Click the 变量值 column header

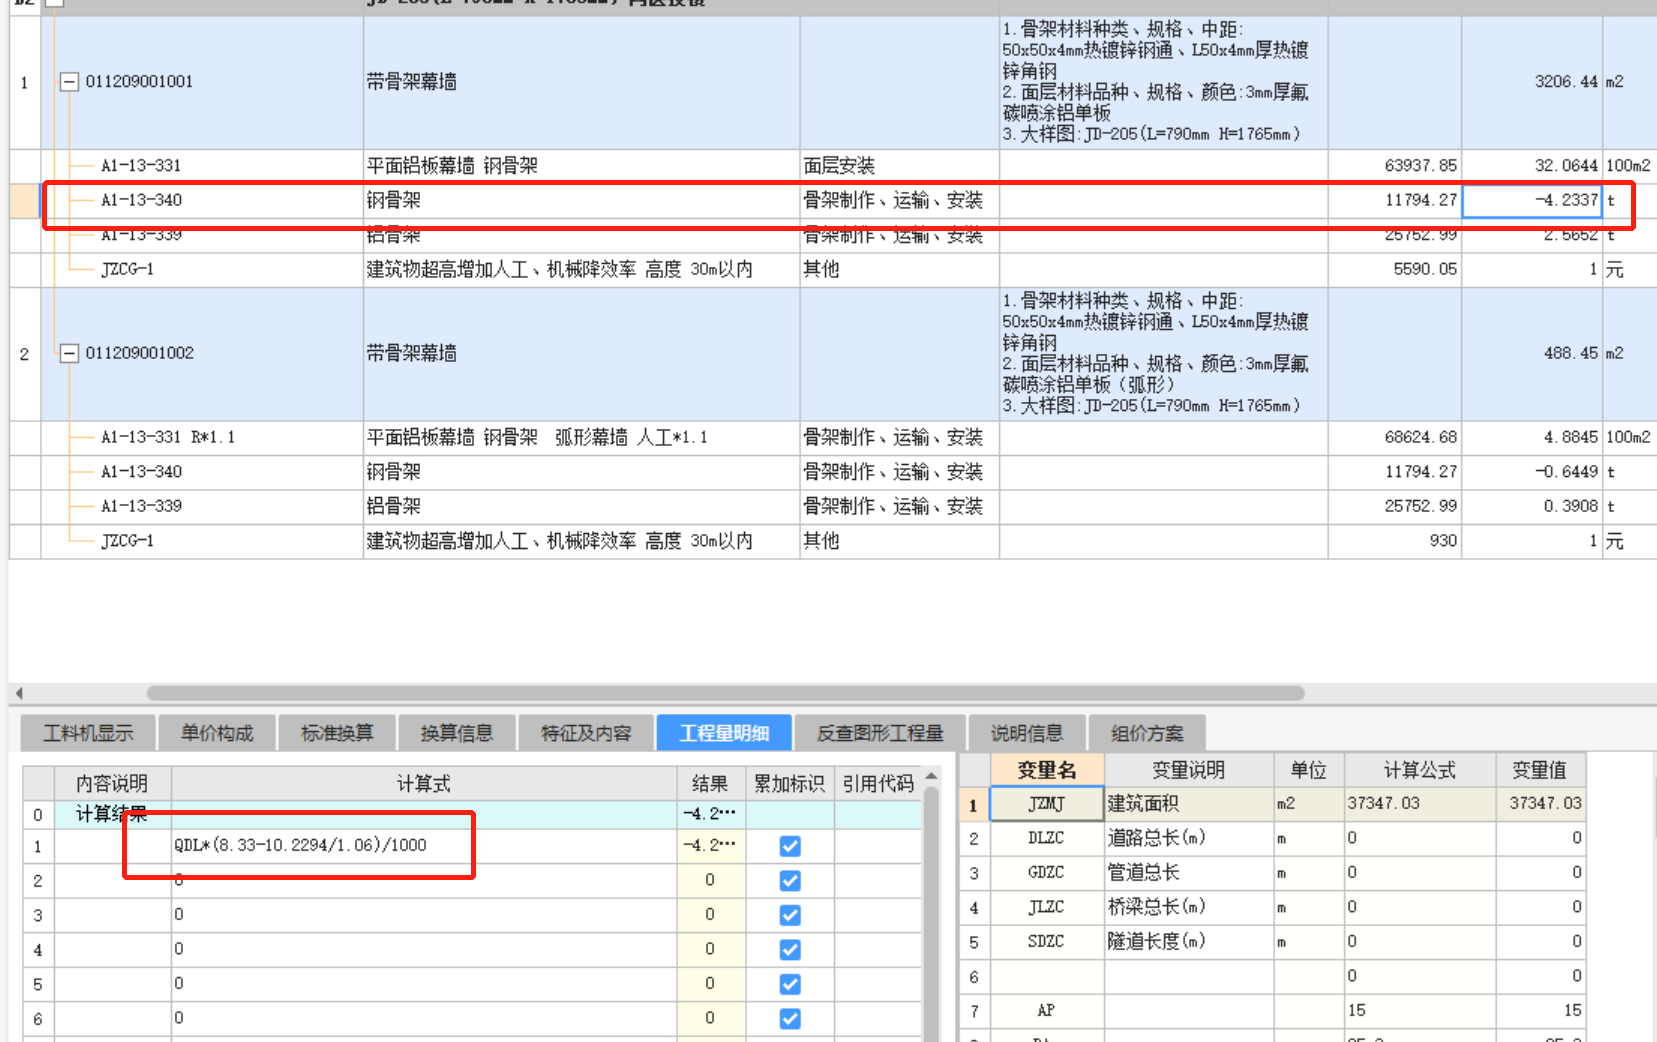(x=1540, y=770)
